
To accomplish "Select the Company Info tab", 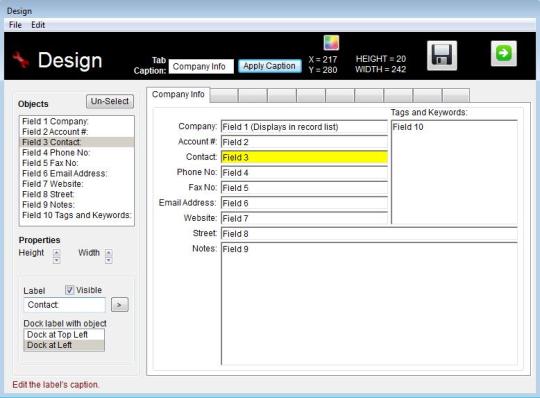I will coord(178,94).
